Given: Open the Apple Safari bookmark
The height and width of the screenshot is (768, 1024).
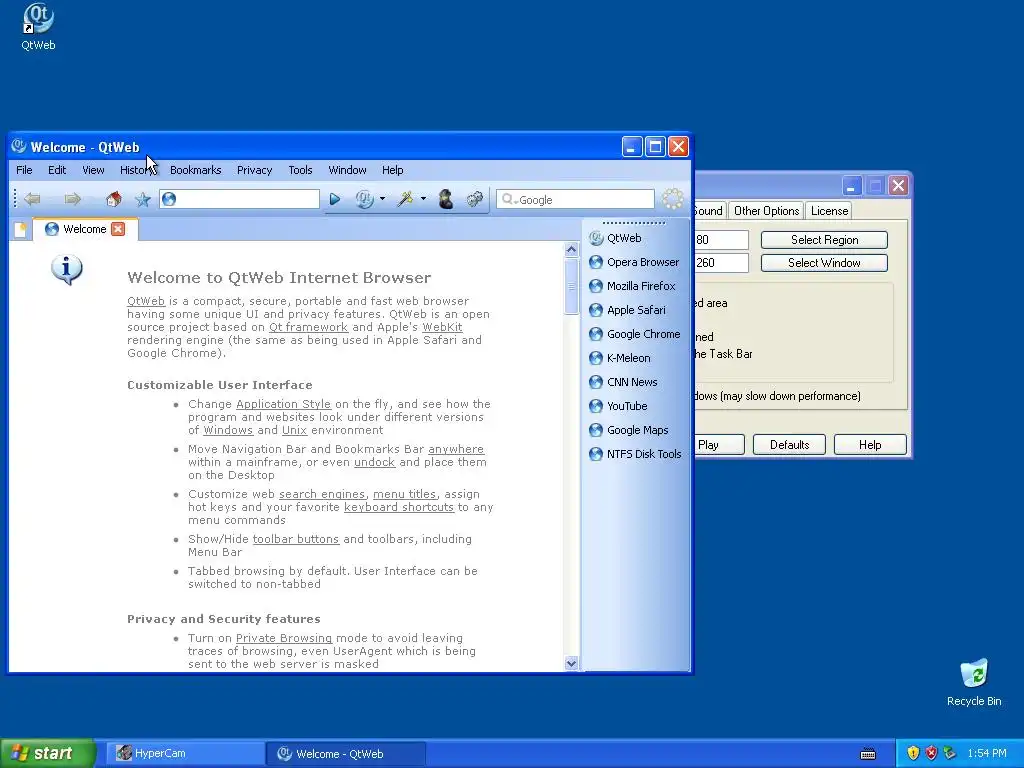Looking at the screenshot, I should tap(627, 310).
